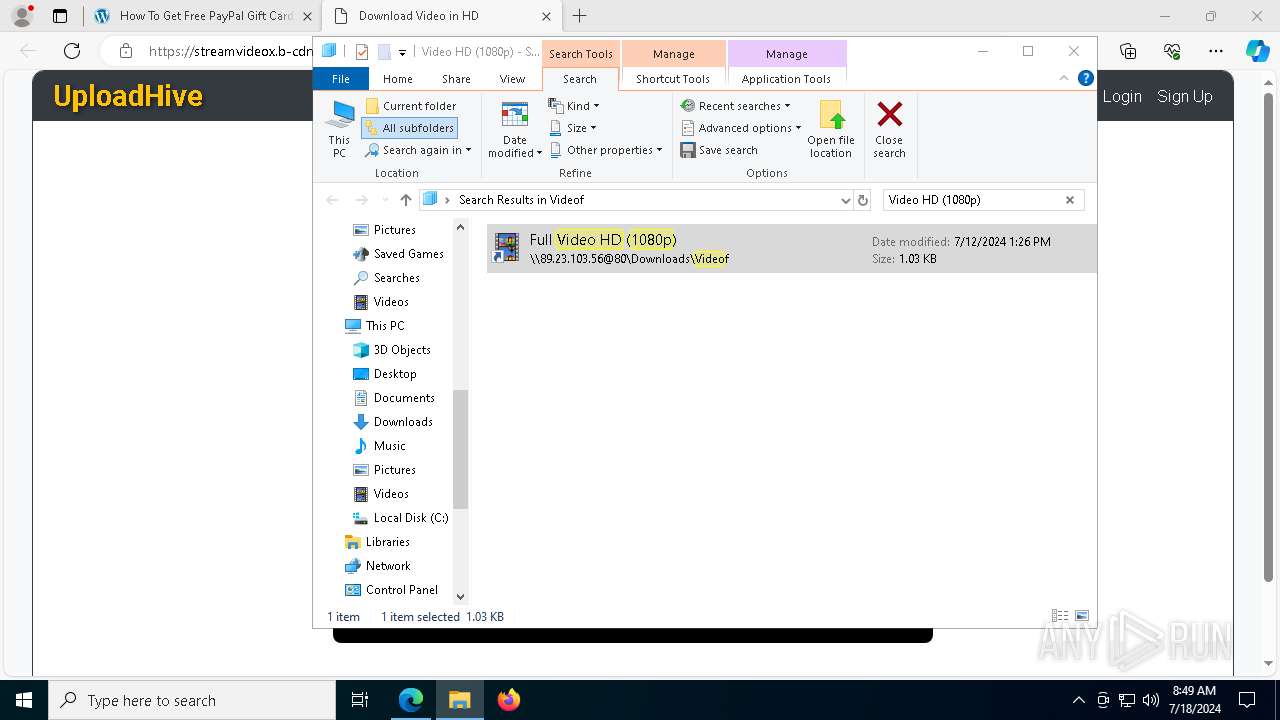The height and width of the screenshot is (720, 1280).
Task: Open 3D Objects in navigation pane
Action: (402, 350)
